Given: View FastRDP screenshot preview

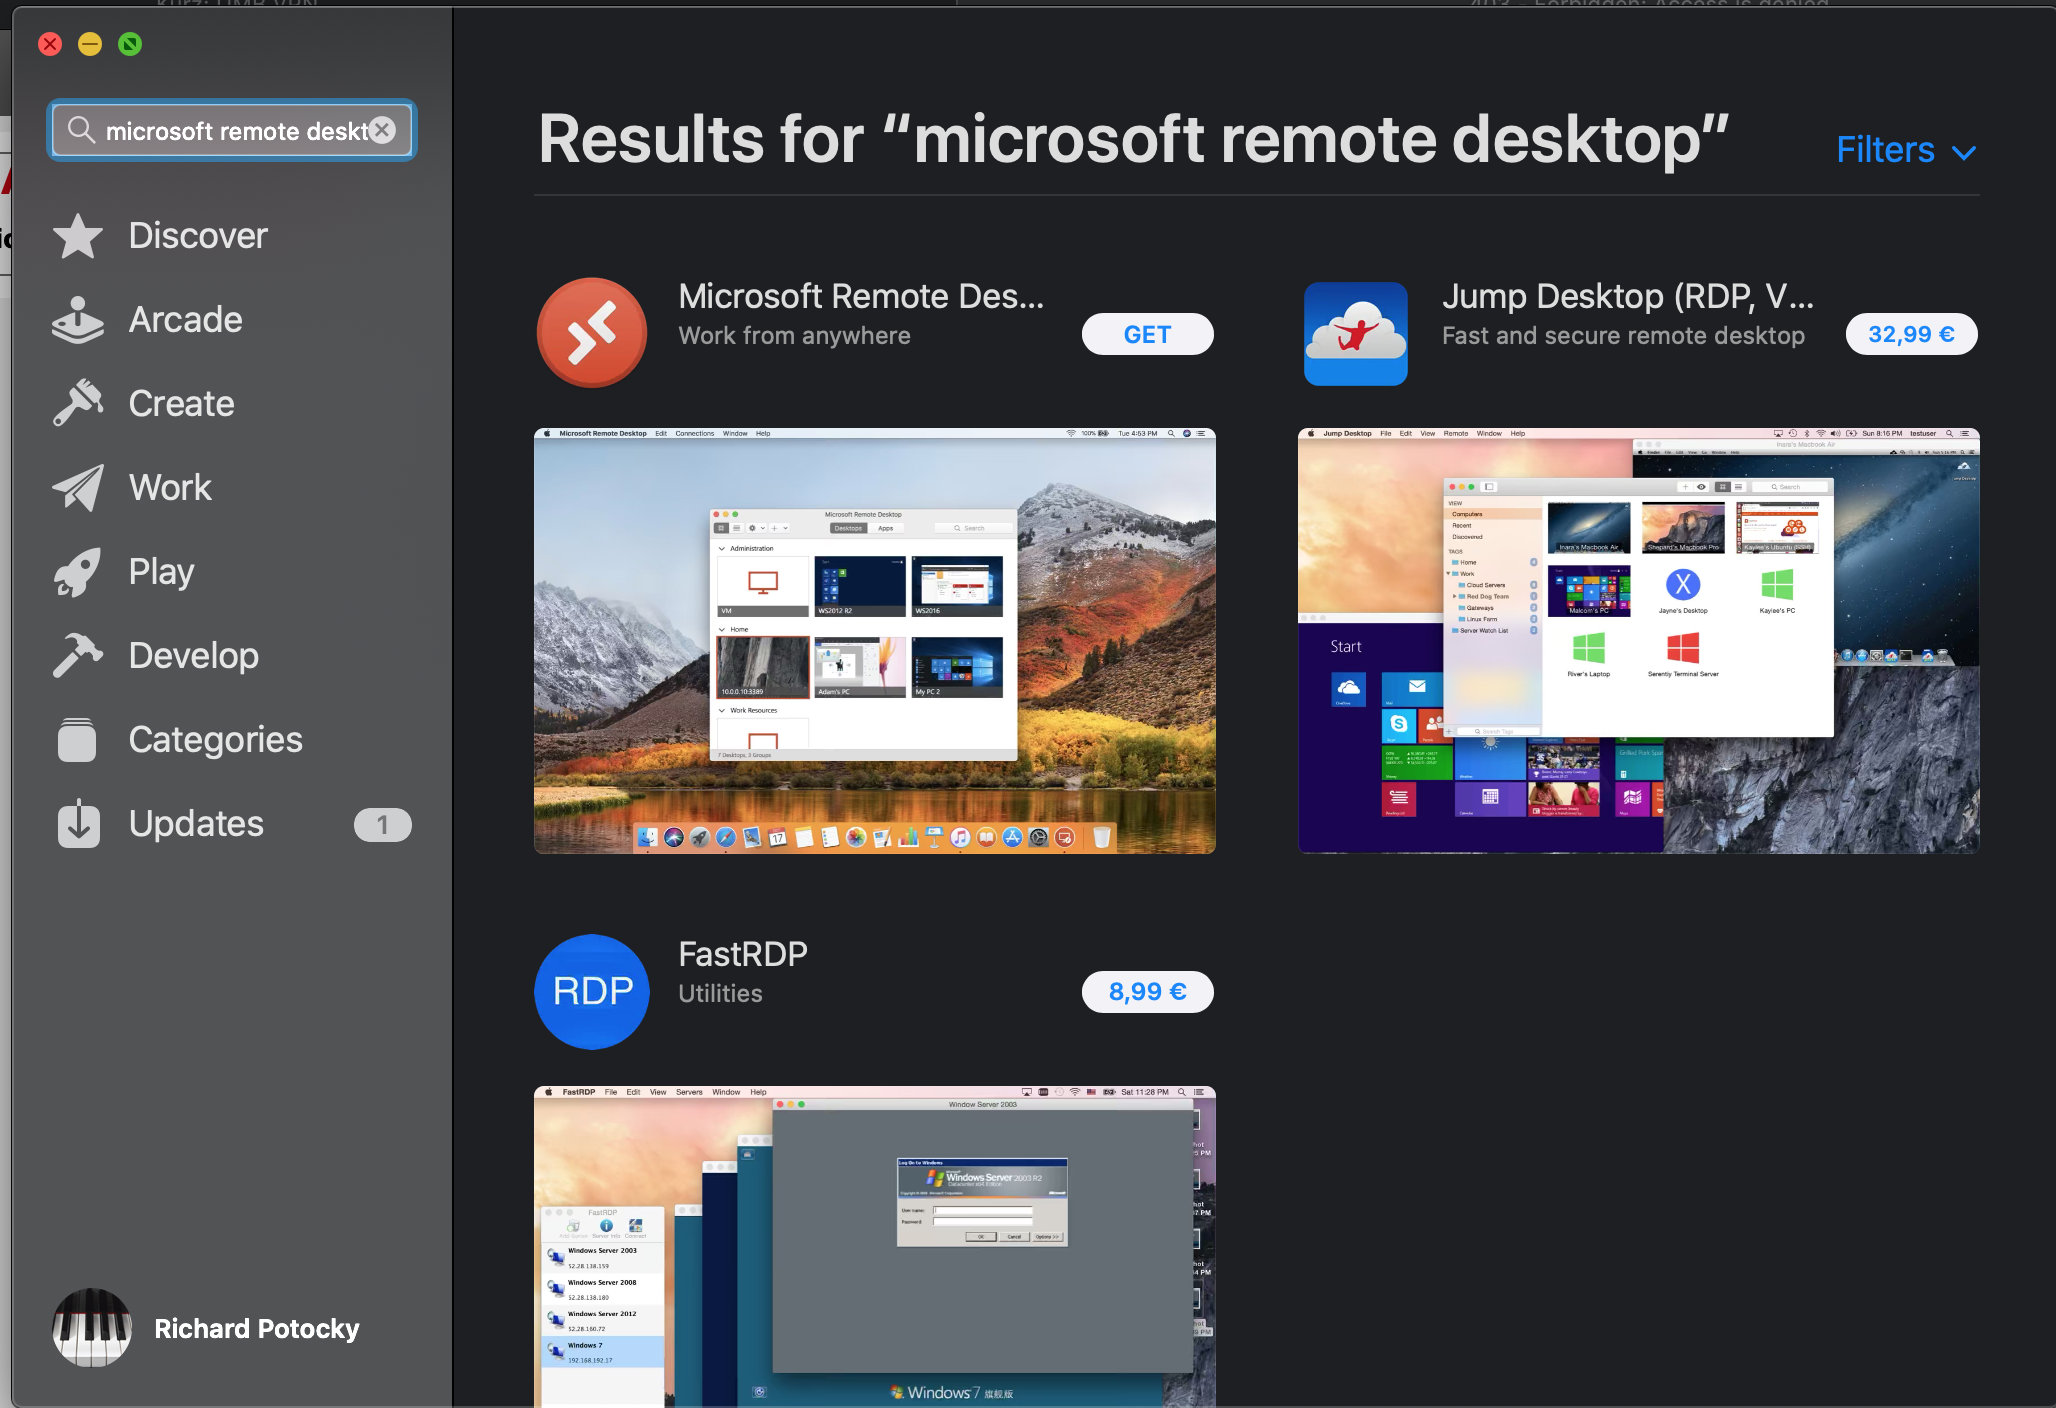Looking at the screenshot, I should tap(874, 1247).
